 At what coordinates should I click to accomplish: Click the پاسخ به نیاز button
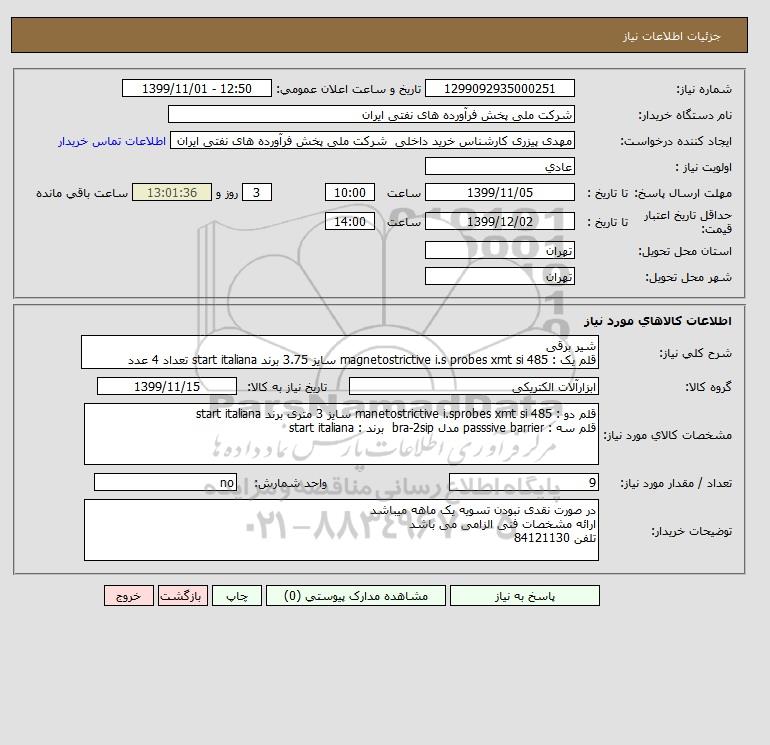[x=524, y=595]
